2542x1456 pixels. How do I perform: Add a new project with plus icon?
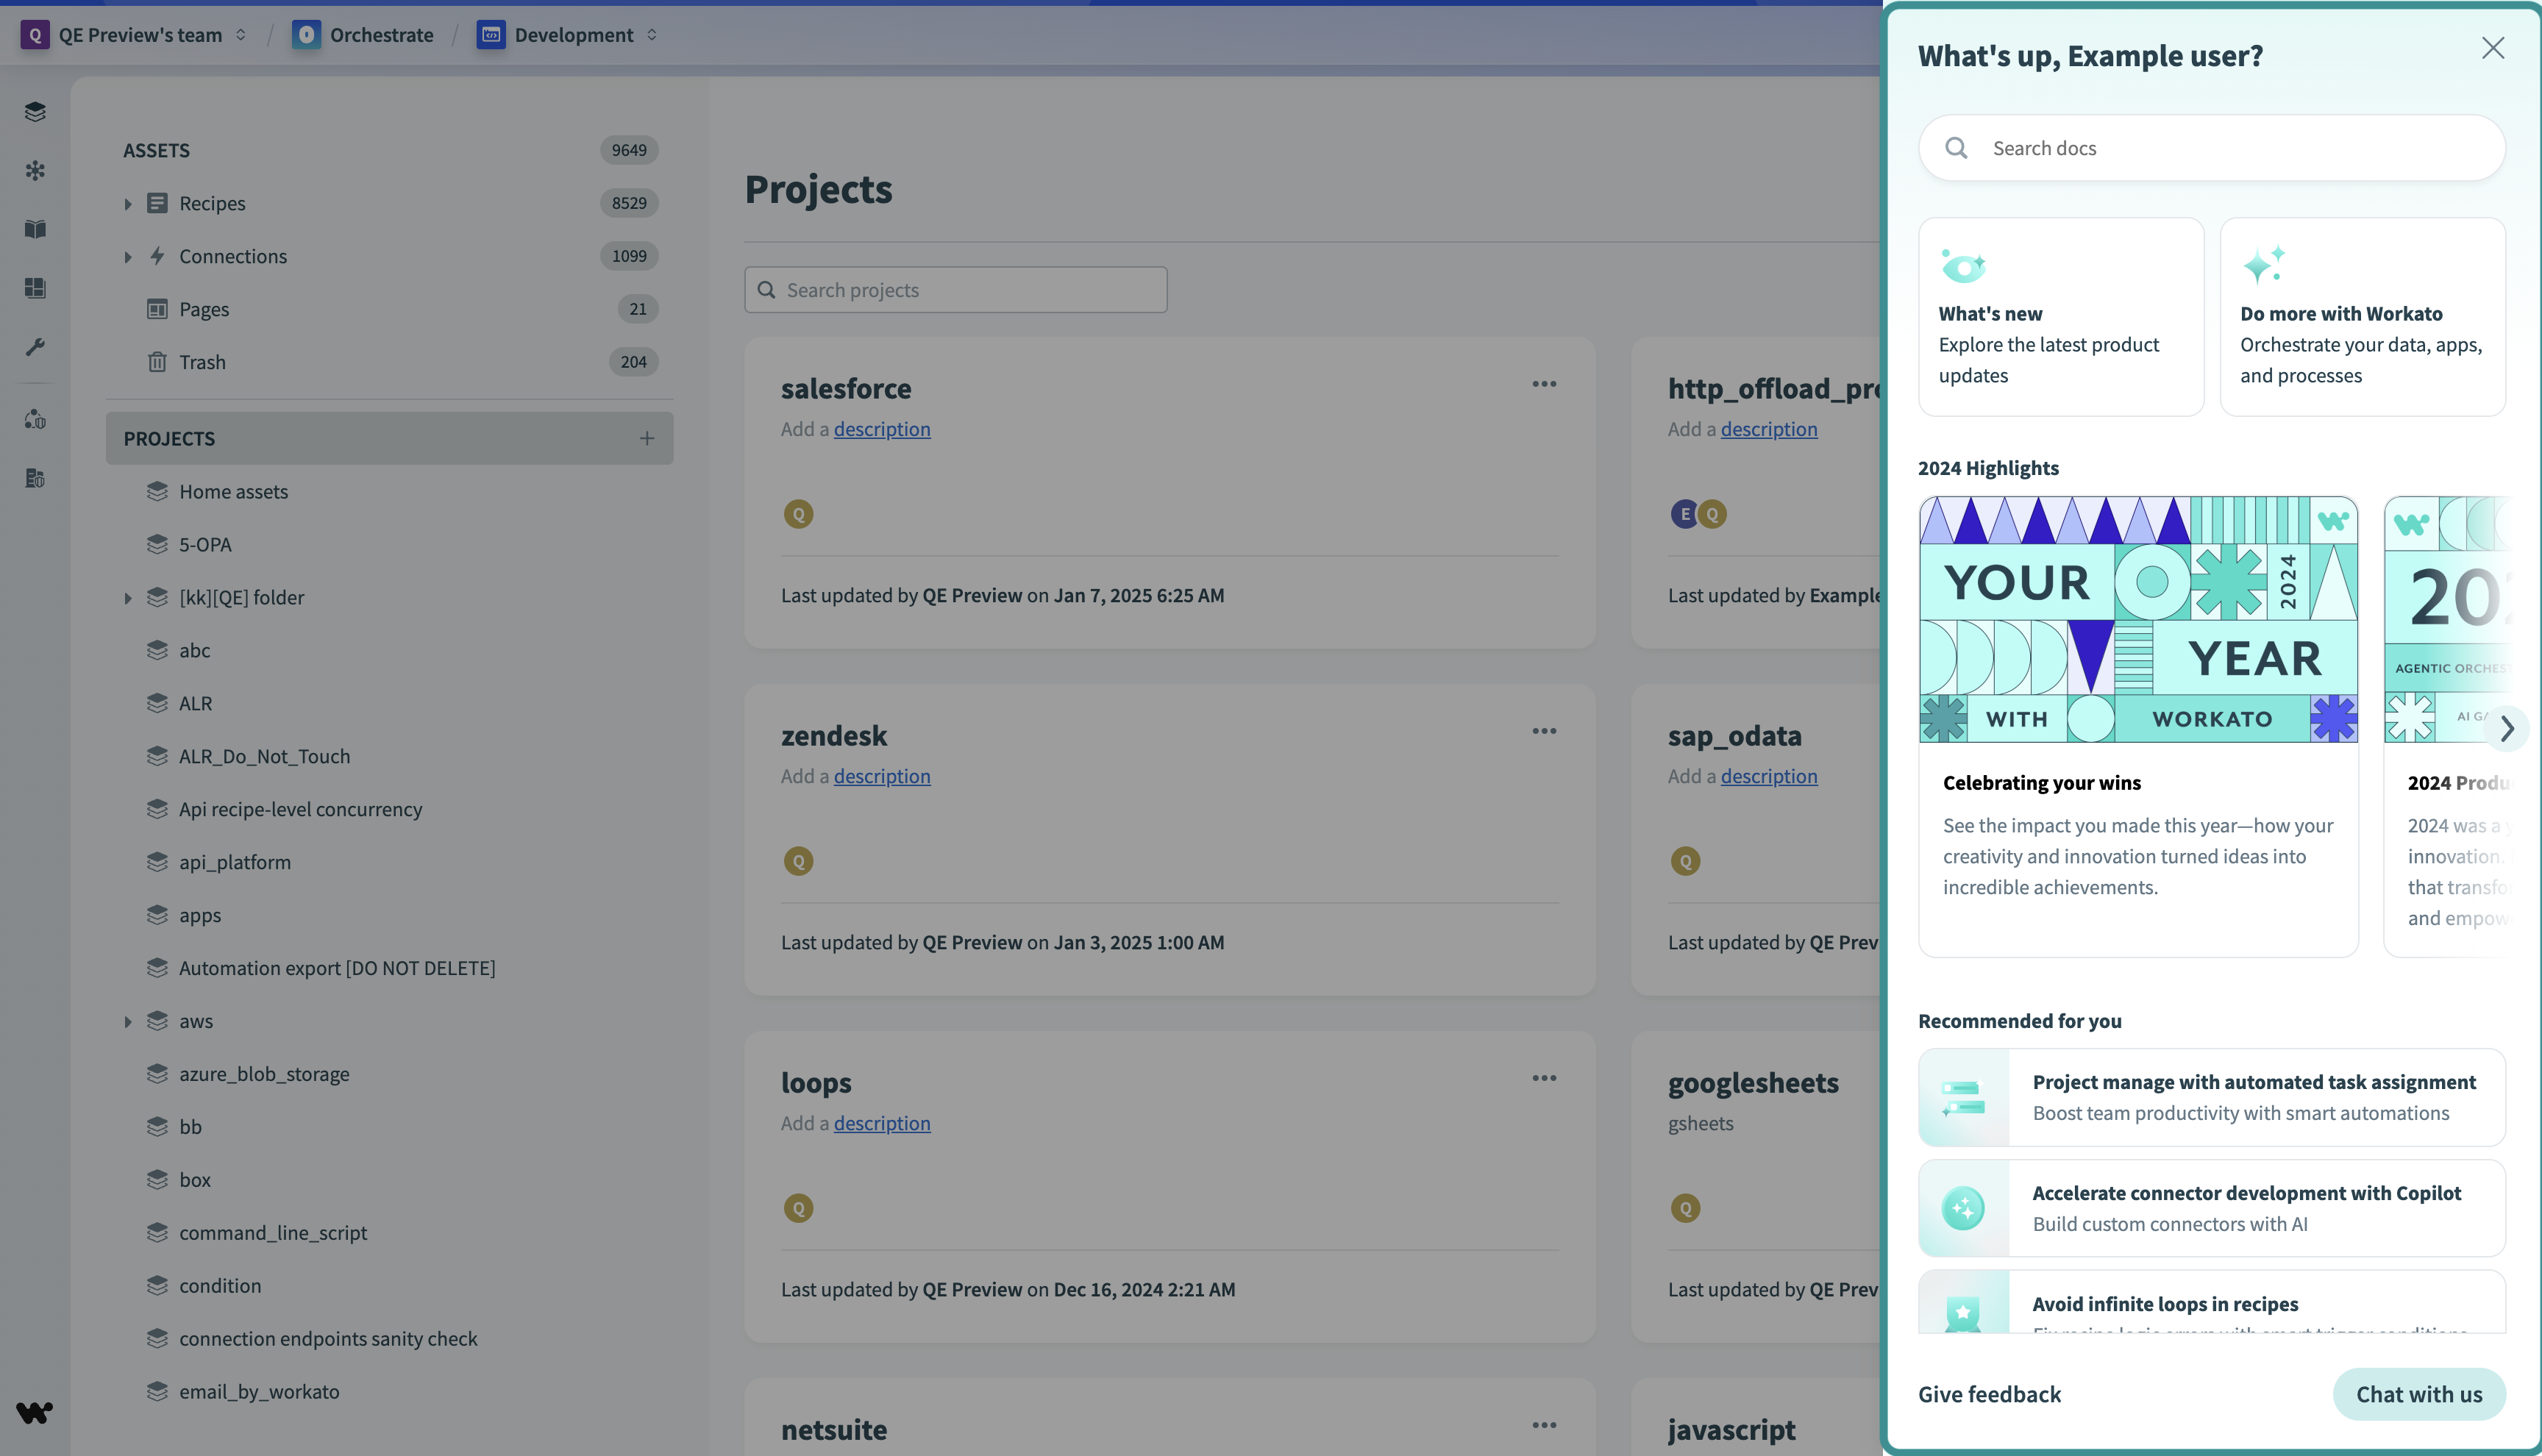click(647, 438)
